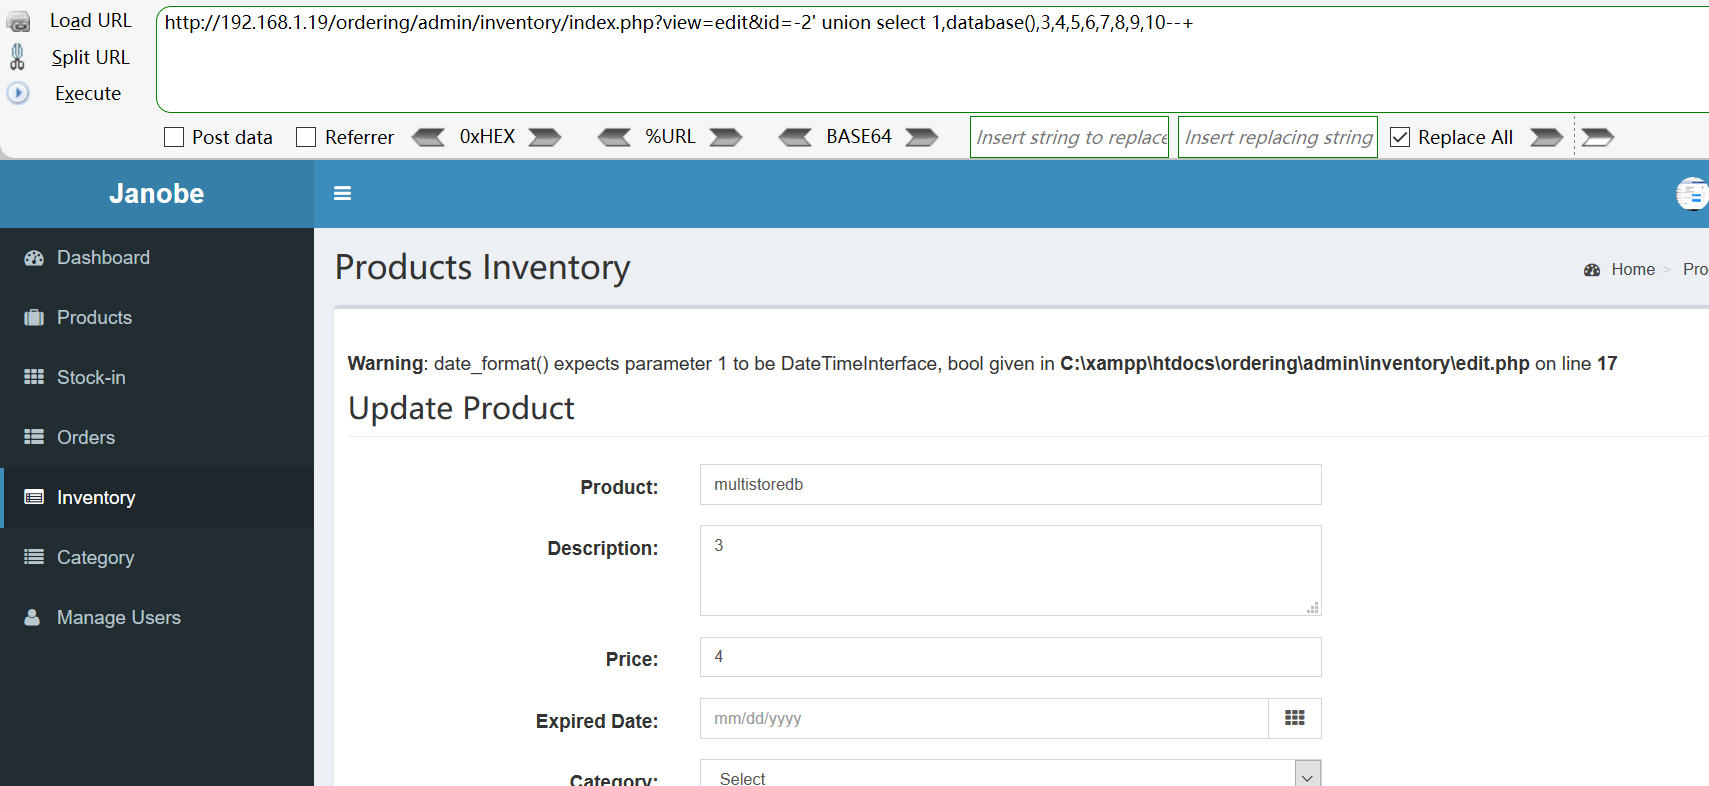Open Manage Users in the sidebar
Viewport: 1709px width, 786px height.
(157, 618)
